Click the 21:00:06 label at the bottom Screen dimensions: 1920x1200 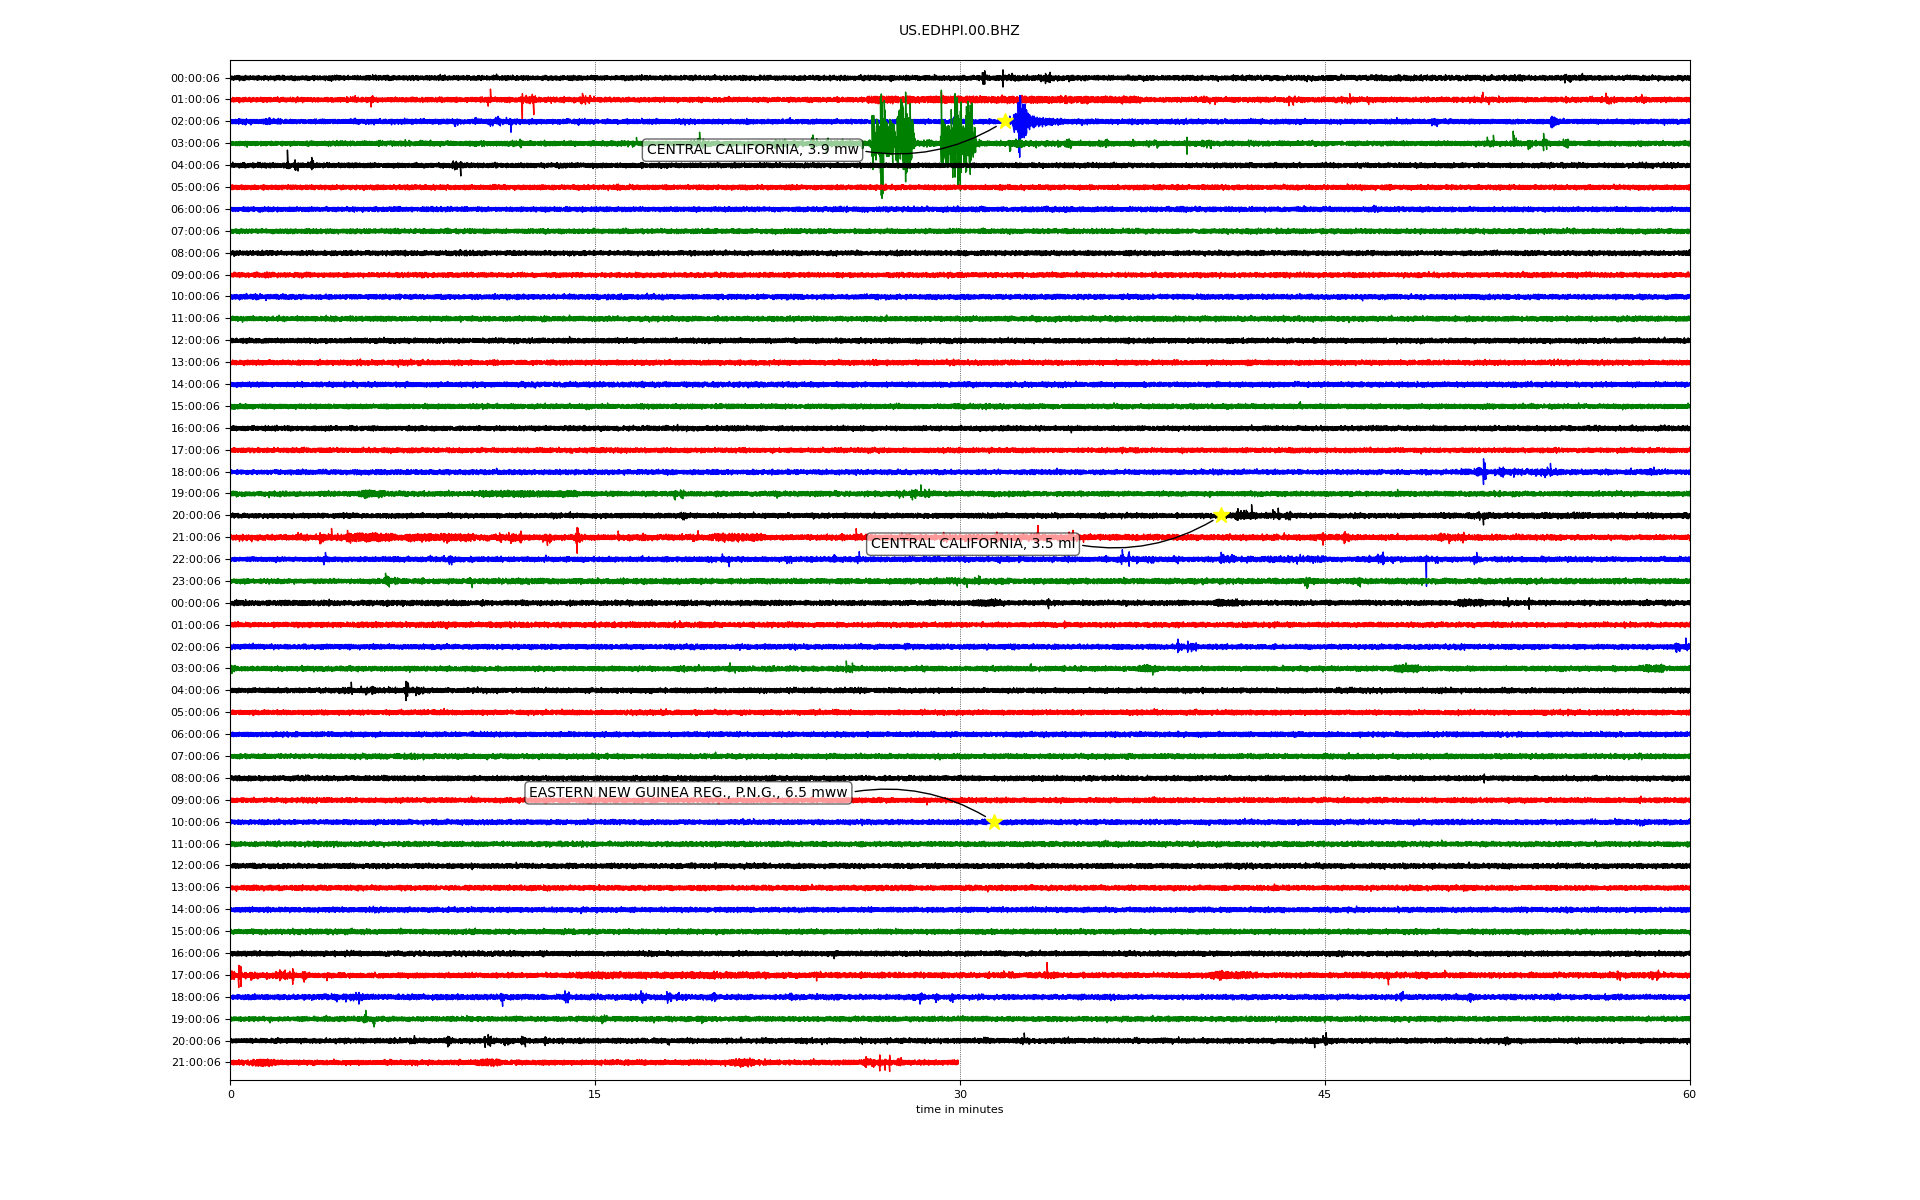(x=195, y=1062)
